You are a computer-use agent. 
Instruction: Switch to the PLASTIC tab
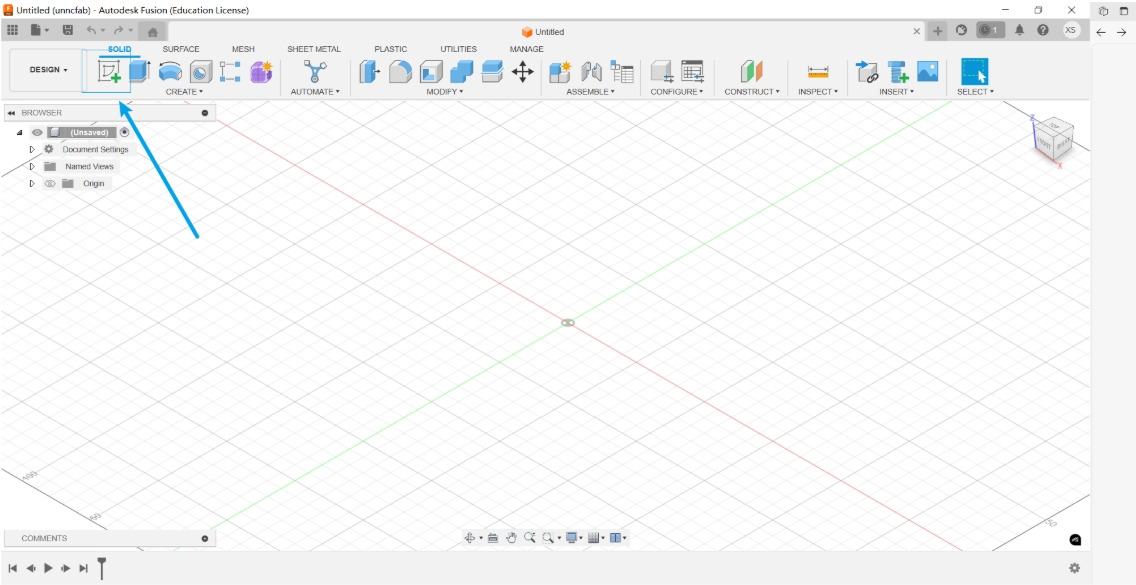[x=390, y=49]
